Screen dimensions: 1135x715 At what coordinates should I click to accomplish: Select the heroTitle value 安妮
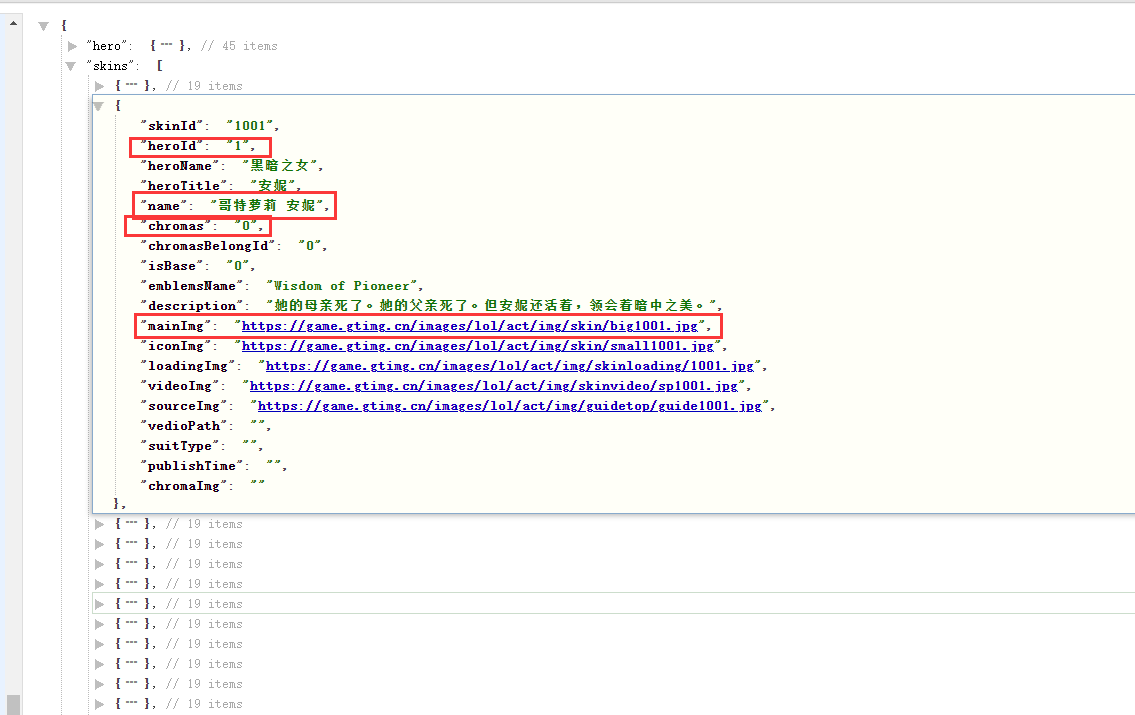click(x=273, y=186)
